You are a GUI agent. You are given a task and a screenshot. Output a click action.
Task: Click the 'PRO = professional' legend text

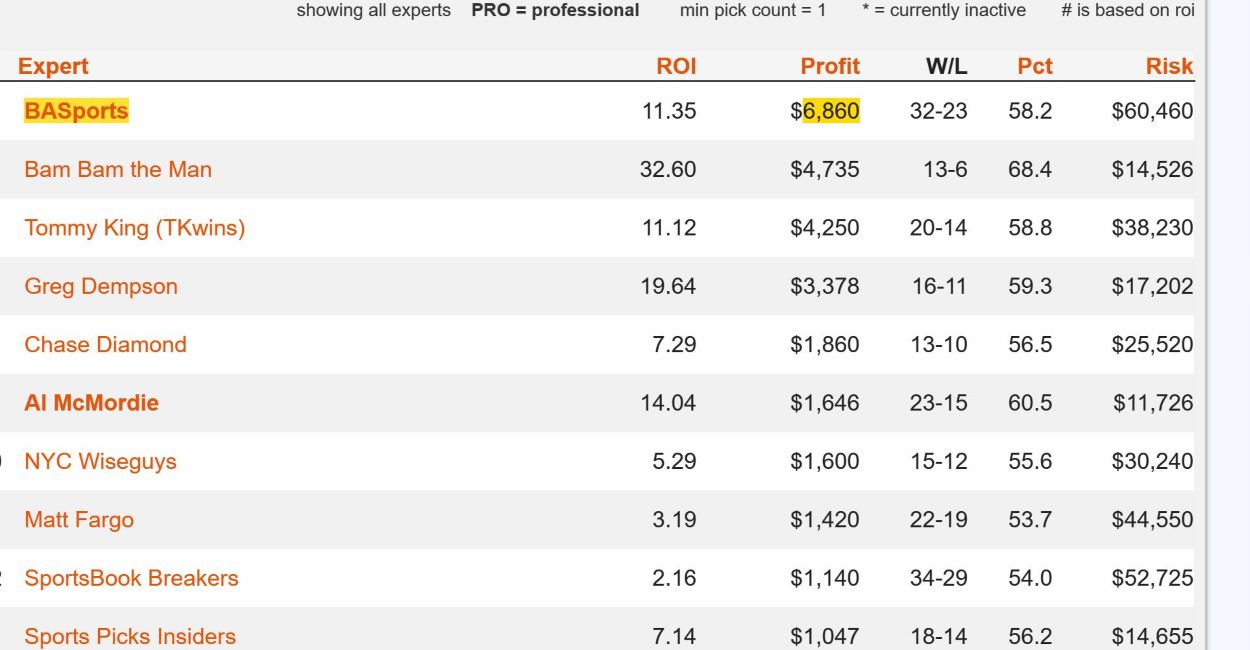[x=555, y=11]
